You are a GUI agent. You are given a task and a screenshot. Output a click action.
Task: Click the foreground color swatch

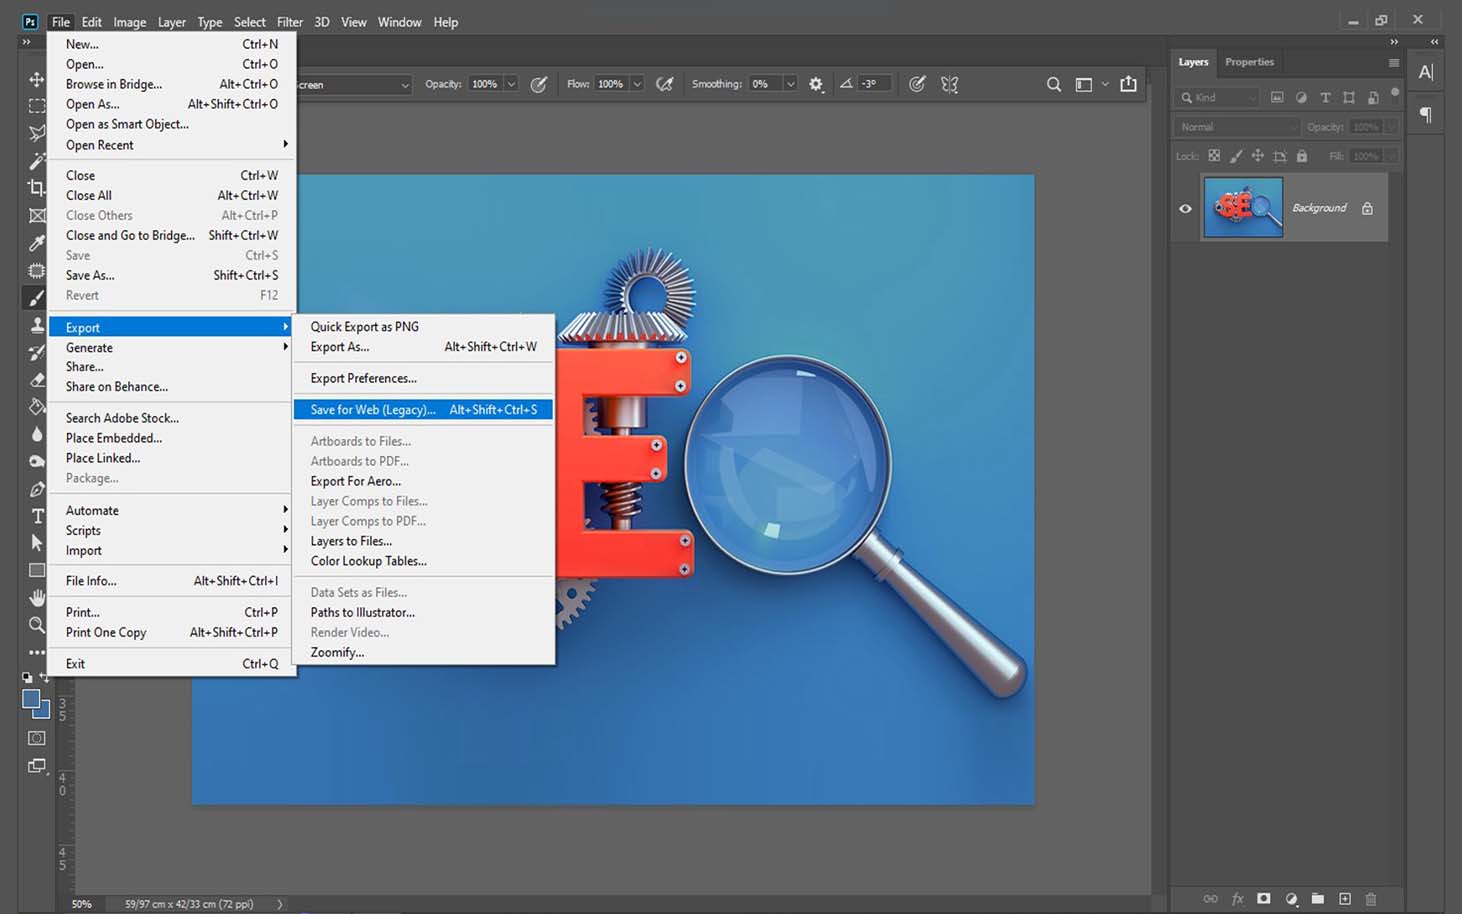[31, 699]
